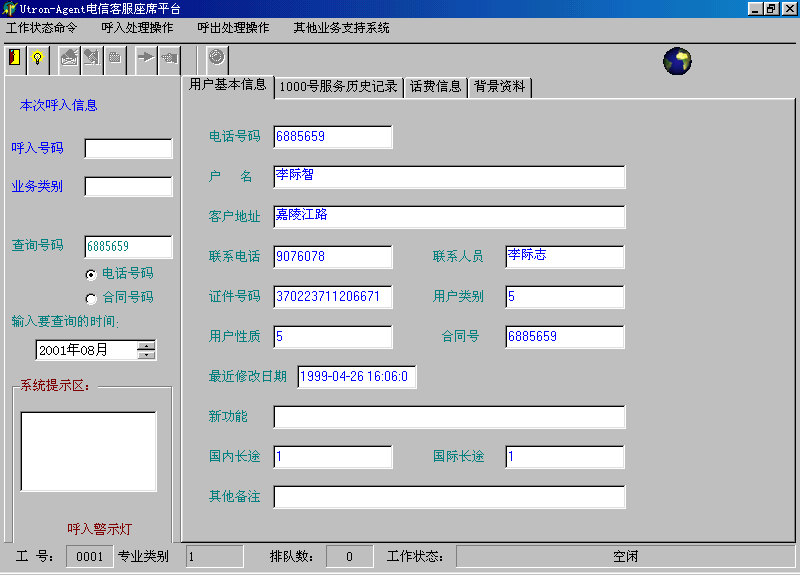The image size is (800, 575).
Task: Switch to the 话费信息 tab
Action: [x=435, y=87]
